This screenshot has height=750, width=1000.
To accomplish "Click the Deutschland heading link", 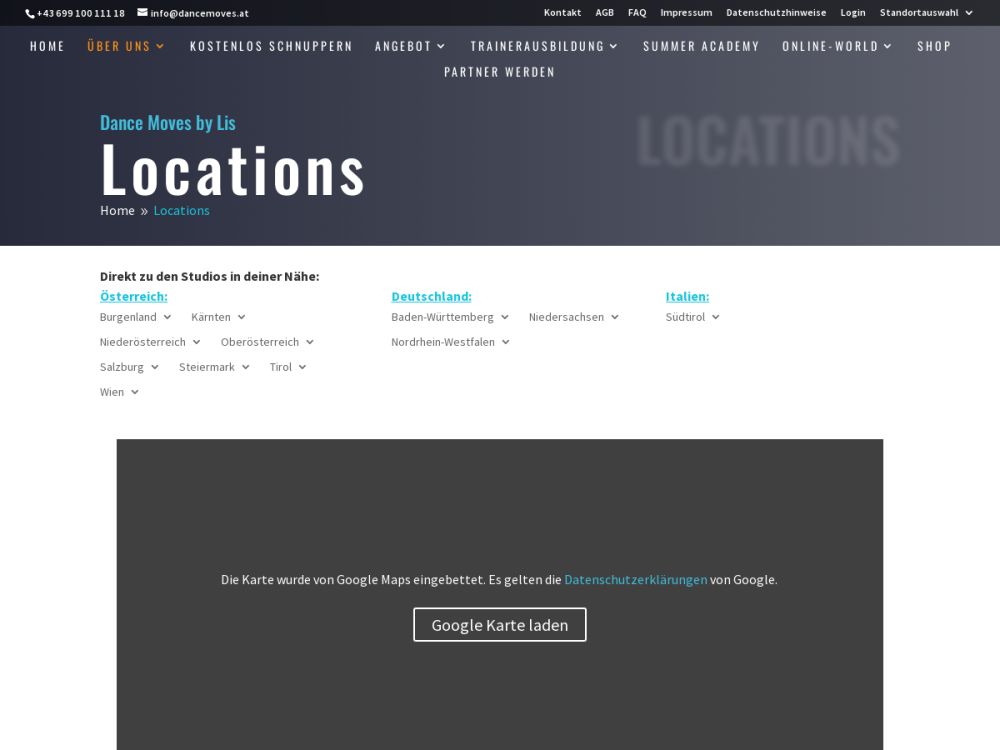I will 431,296.
